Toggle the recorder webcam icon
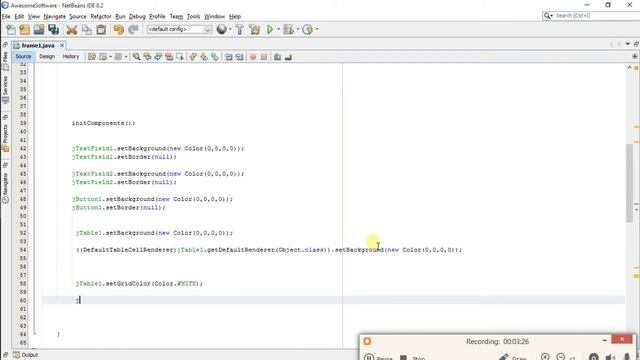The image size is (640, 360). click(x=594, y=357)
